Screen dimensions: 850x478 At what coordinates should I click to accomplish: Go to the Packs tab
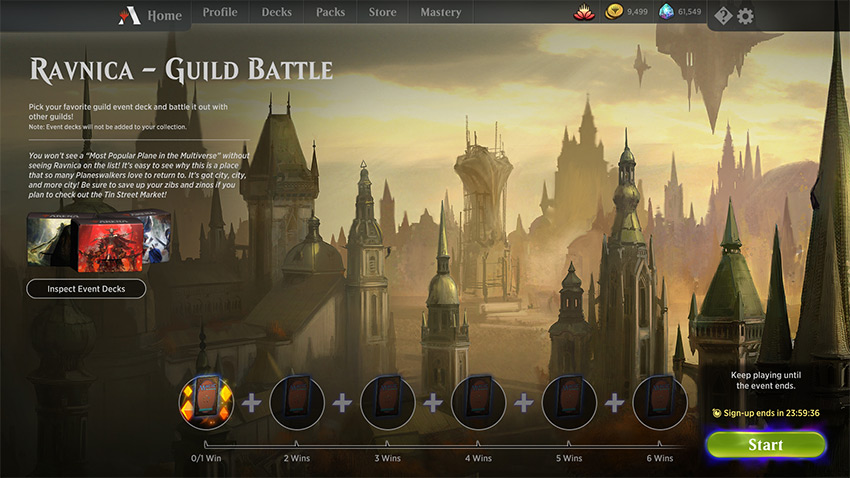330,12
